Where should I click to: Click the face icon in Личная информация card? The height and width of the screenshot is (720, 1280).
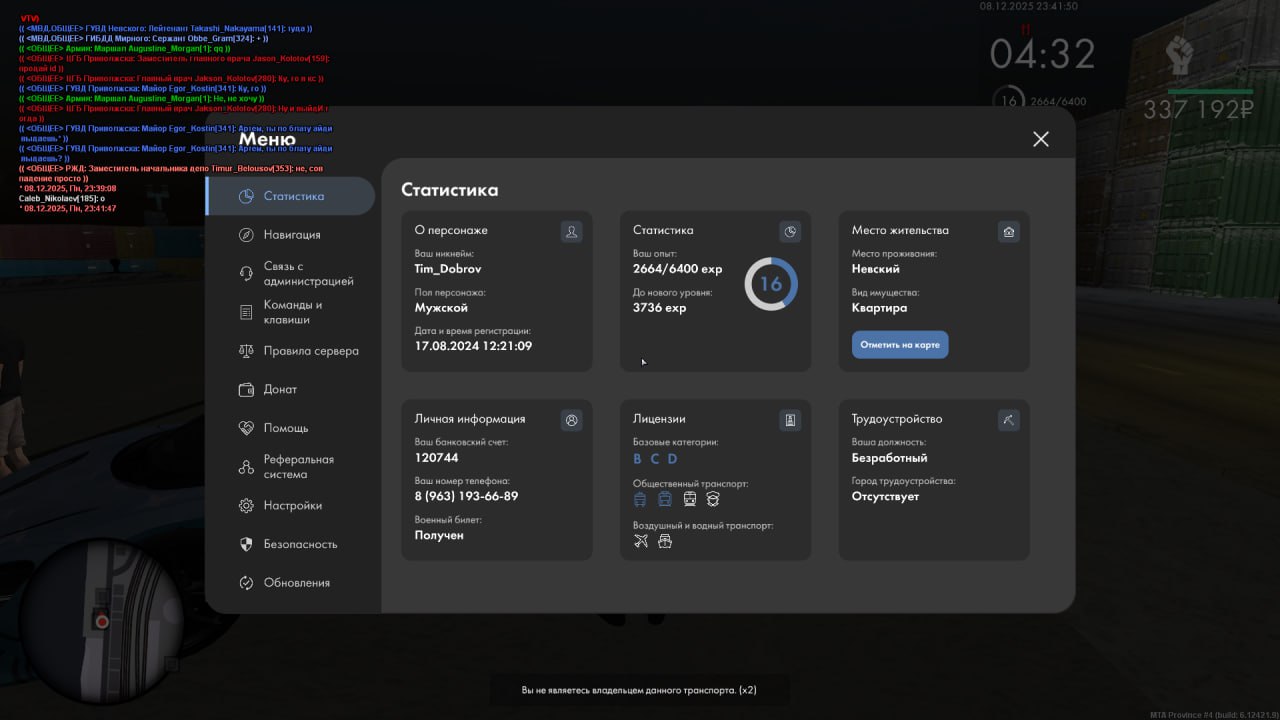(x=572, y=421)
